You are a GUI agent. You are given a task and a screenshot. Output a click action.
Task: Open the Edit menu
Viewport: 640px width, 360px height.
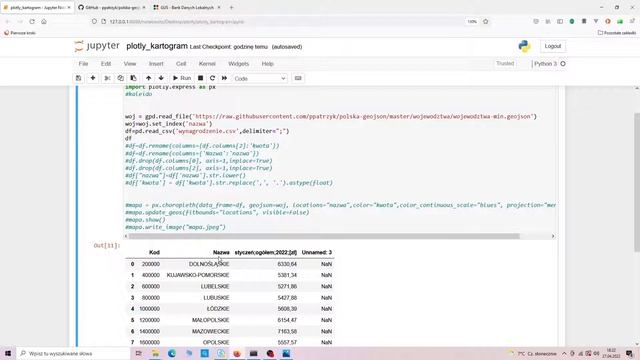106,64
